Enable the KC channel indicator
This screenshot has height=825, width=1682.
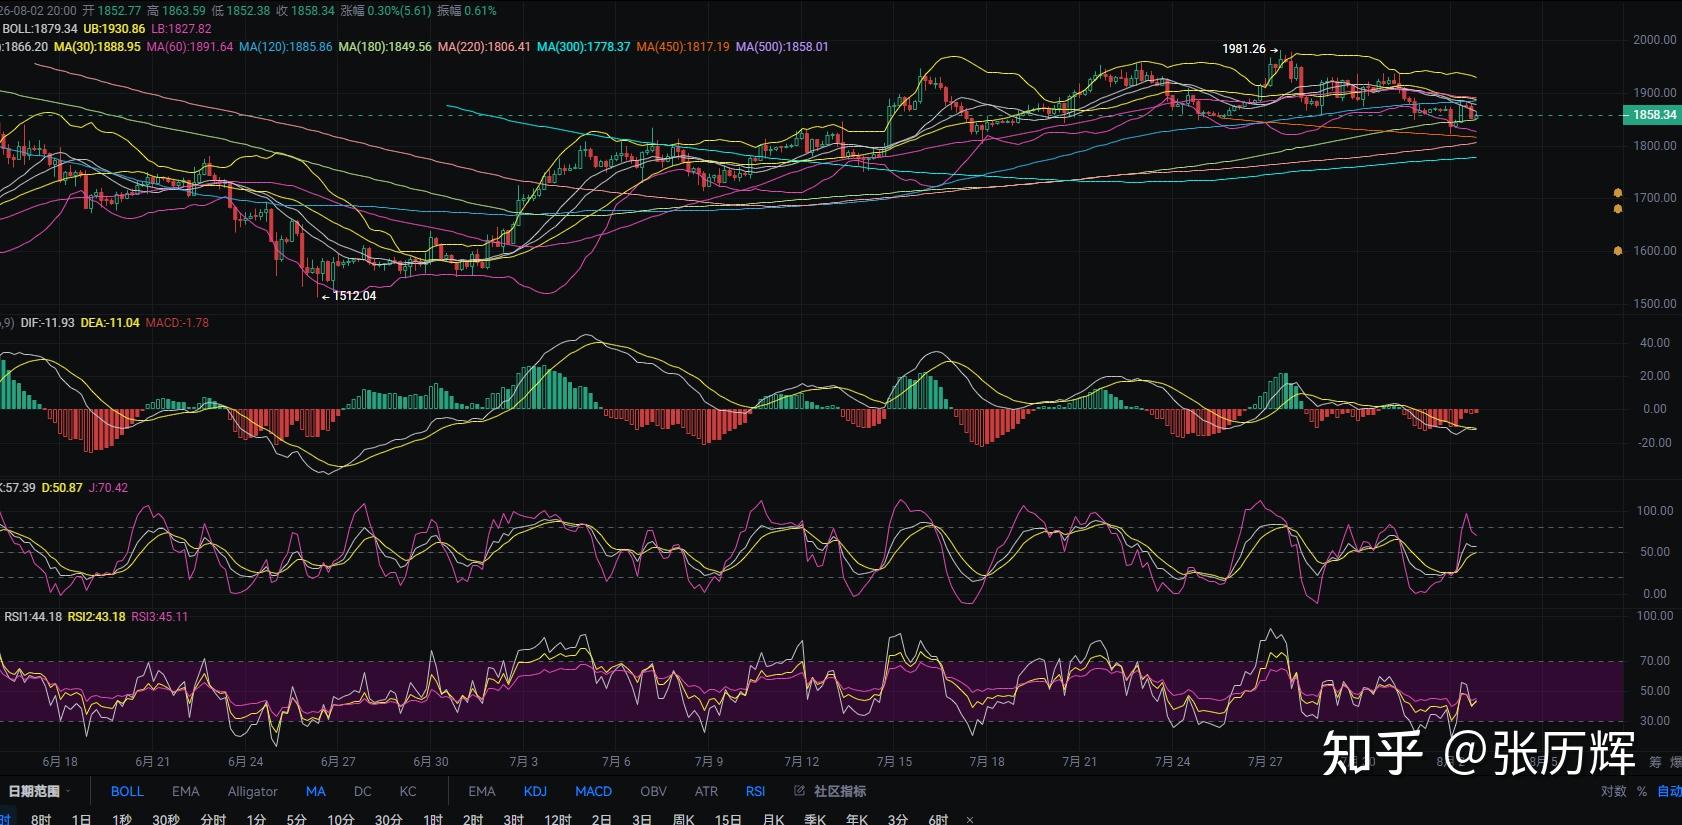tap(408, 791)
